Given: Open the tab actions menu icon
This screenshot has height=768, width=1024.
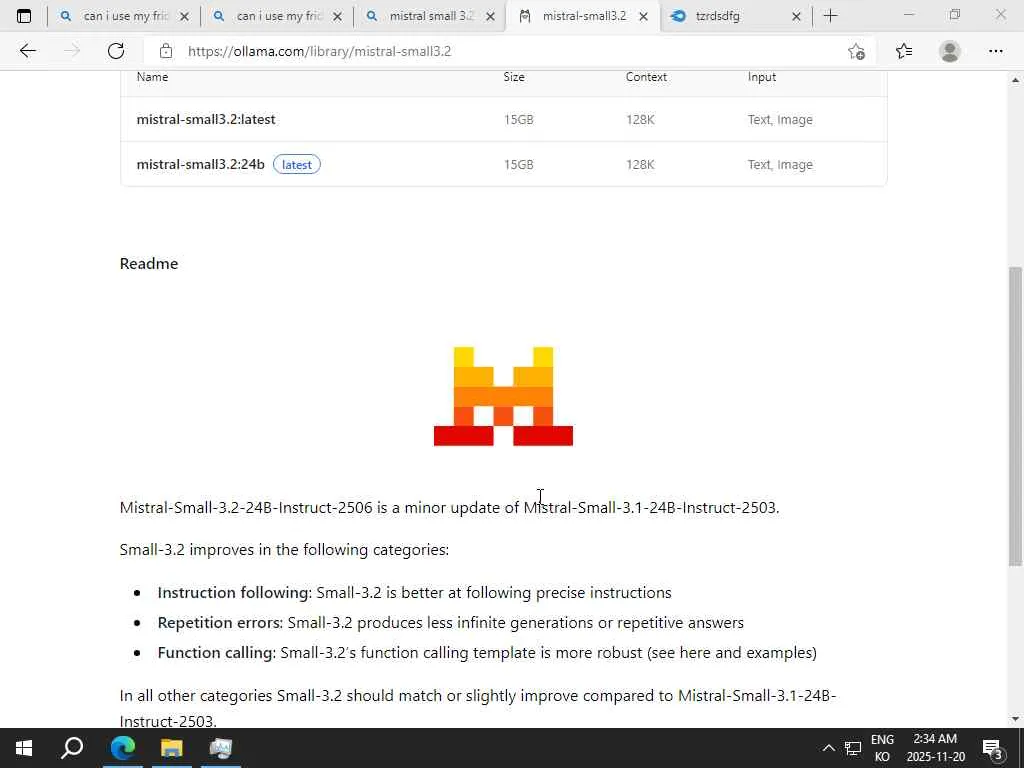Looking at the screenshot, I should pos(24,16).
